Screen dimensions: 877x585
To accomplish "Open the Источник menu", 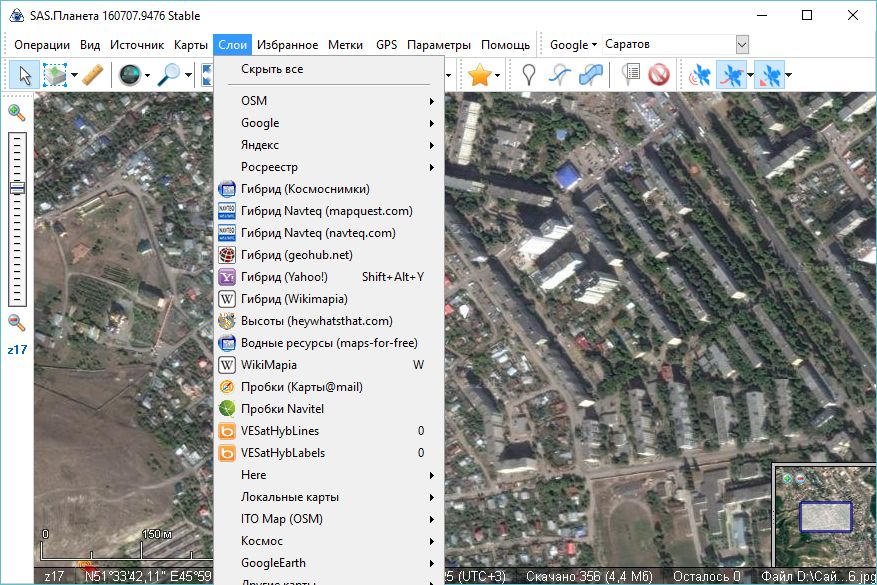I will tap(137, 45).
